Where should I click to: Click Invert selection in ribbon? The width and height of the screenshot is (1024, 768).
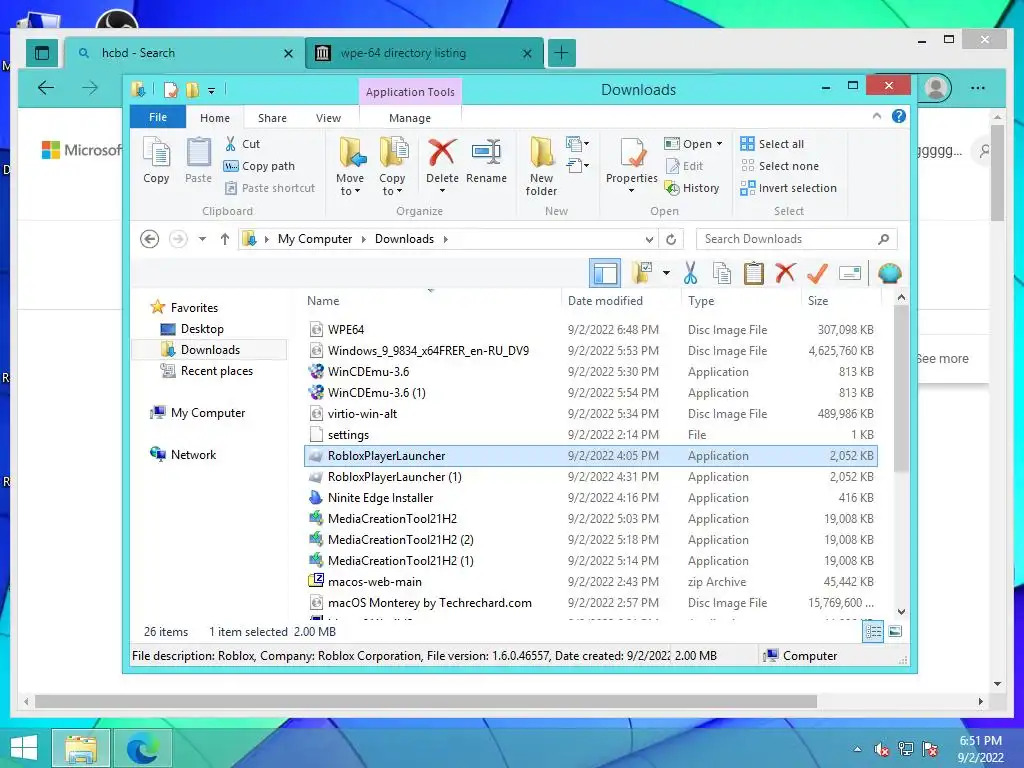pyautogui.click(x=788, y=188)
